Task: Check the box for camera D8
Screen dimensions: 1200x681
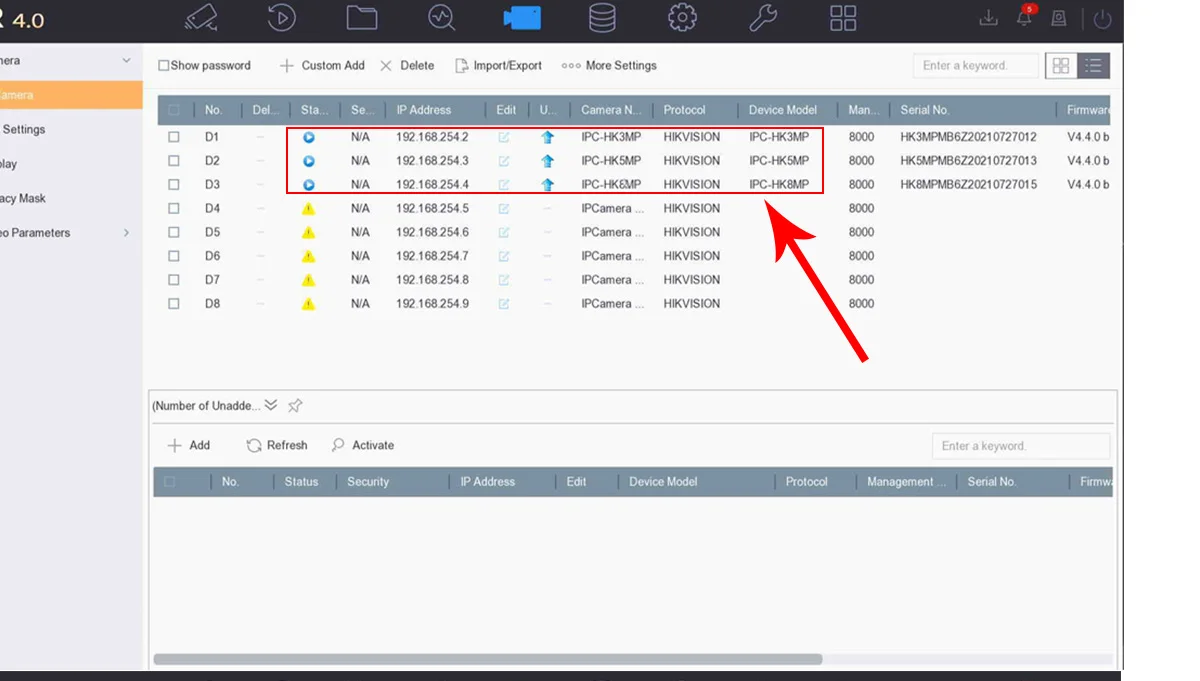Action: [174, 304]
